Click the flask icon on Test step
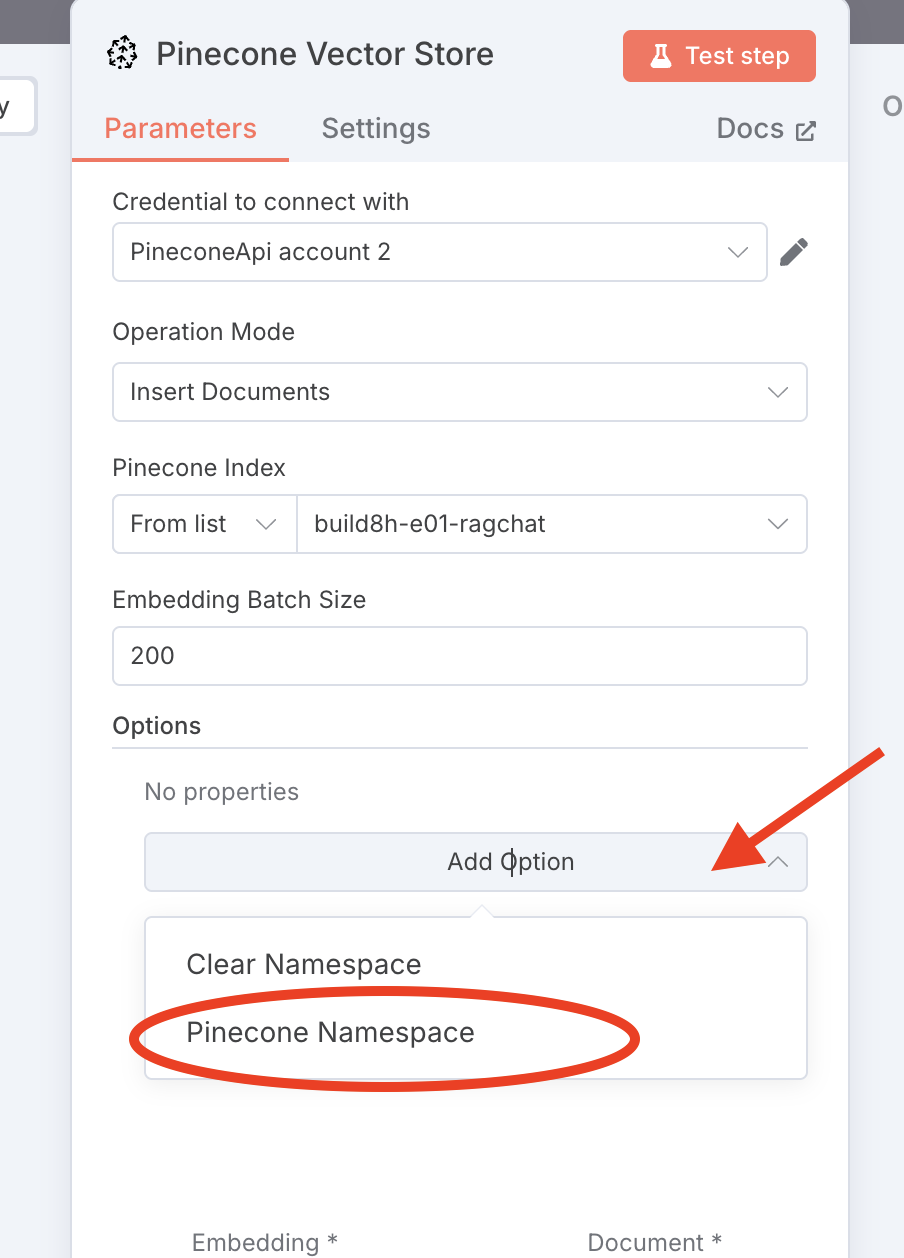Image resolution: width=904 pixels, height=1258 pixels. 661,56
